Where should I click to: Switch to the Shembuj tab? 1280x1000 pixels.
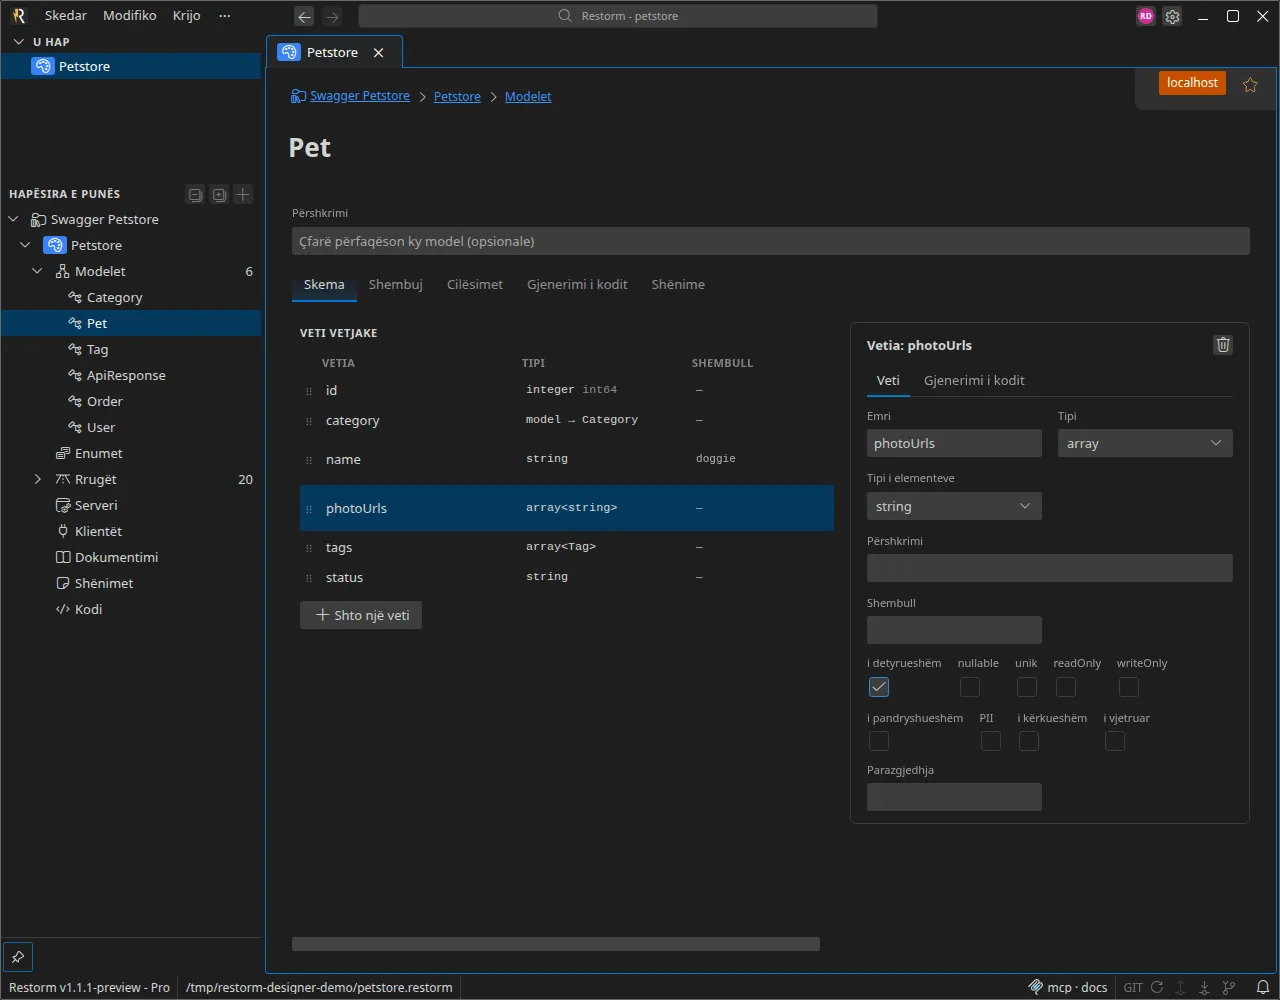[396, 285]
